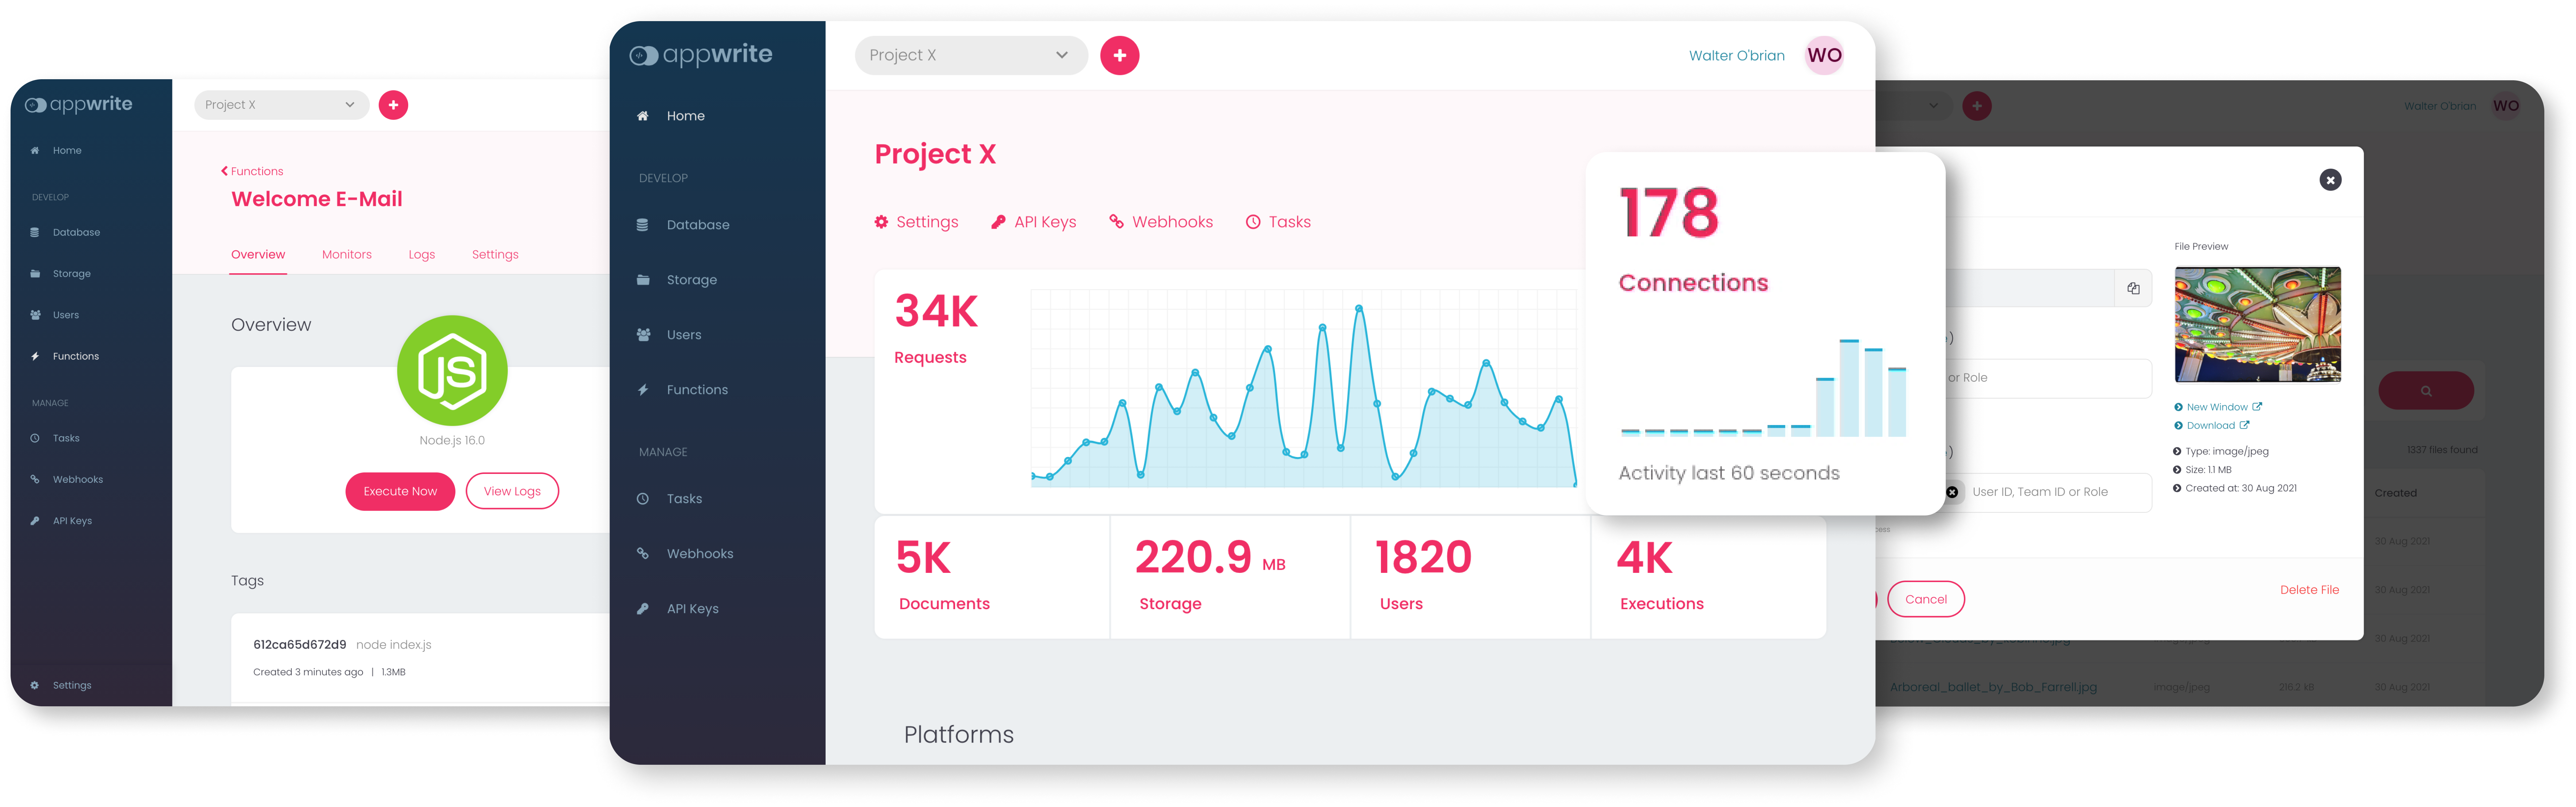Image resolution: width=2576 pixels, height=807 pixels.
Task: Click the Functions bolt icon in left window sidebar
Action: click(35, 356)
